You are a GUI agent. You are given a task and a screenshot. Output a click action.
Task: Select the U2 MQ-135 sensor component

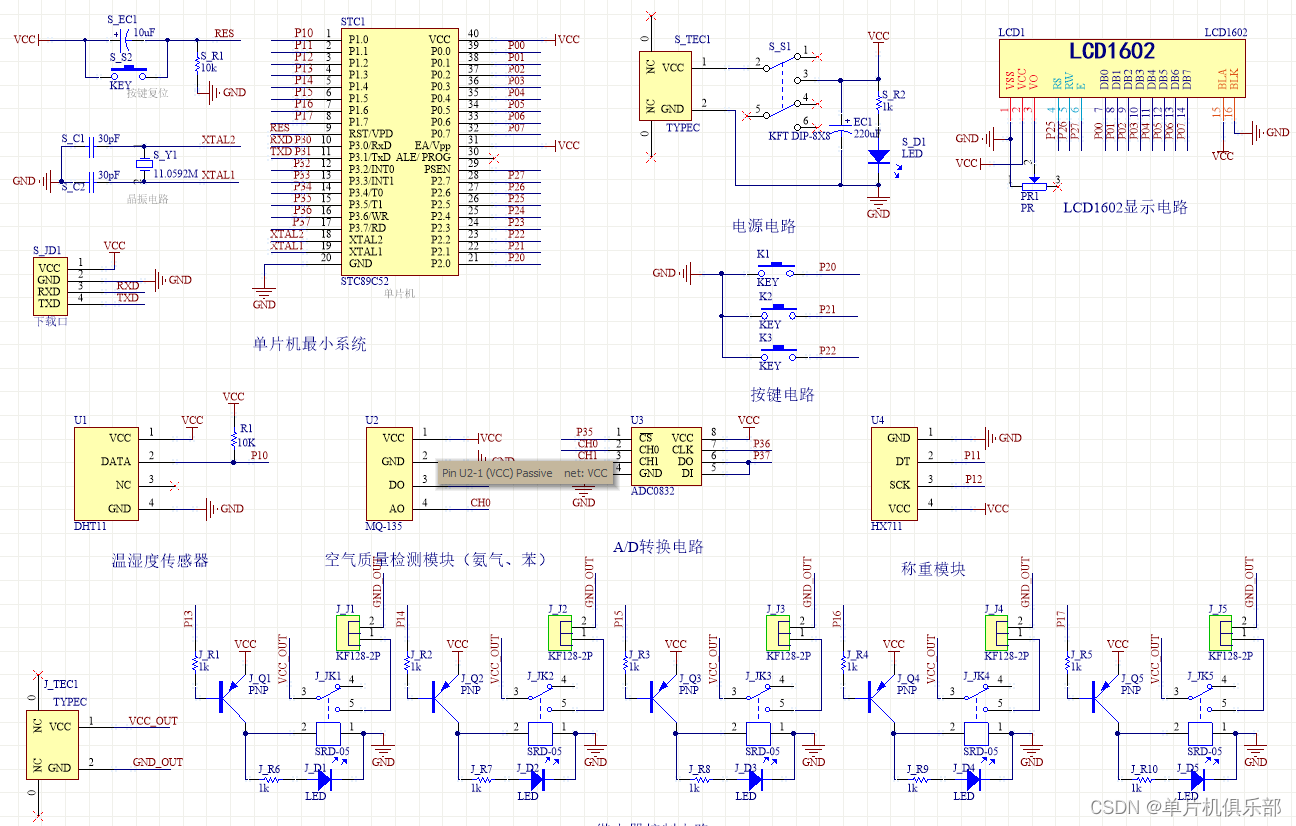(x=389, y=473)
